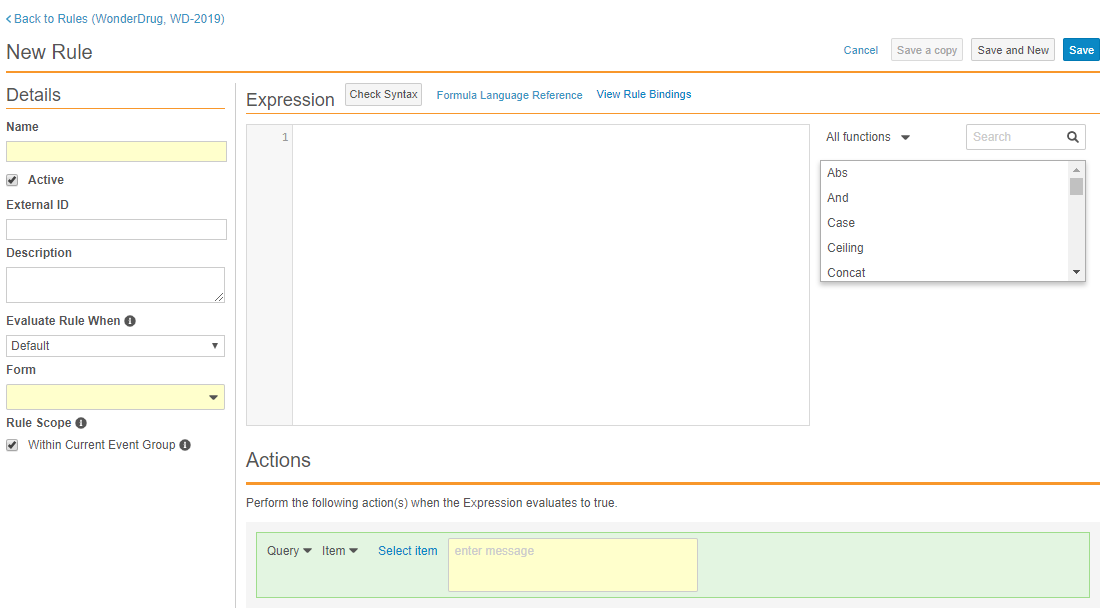Image resolution: width=1112 pixels, height=612 pixels.
Task: Open the All functions filter dropdown
Action: coord(867,138)
